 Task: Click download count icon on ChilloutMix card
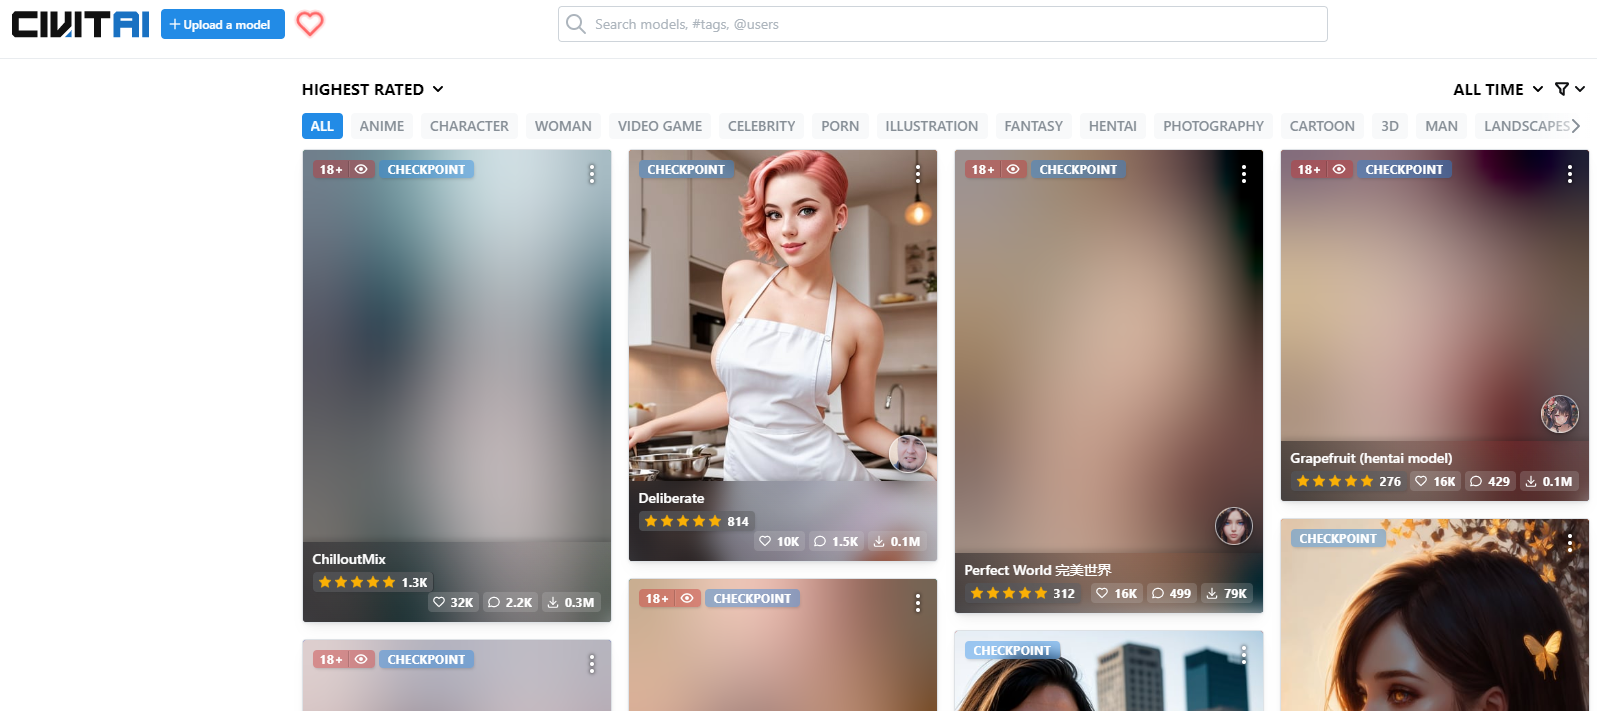coord(553,602)
